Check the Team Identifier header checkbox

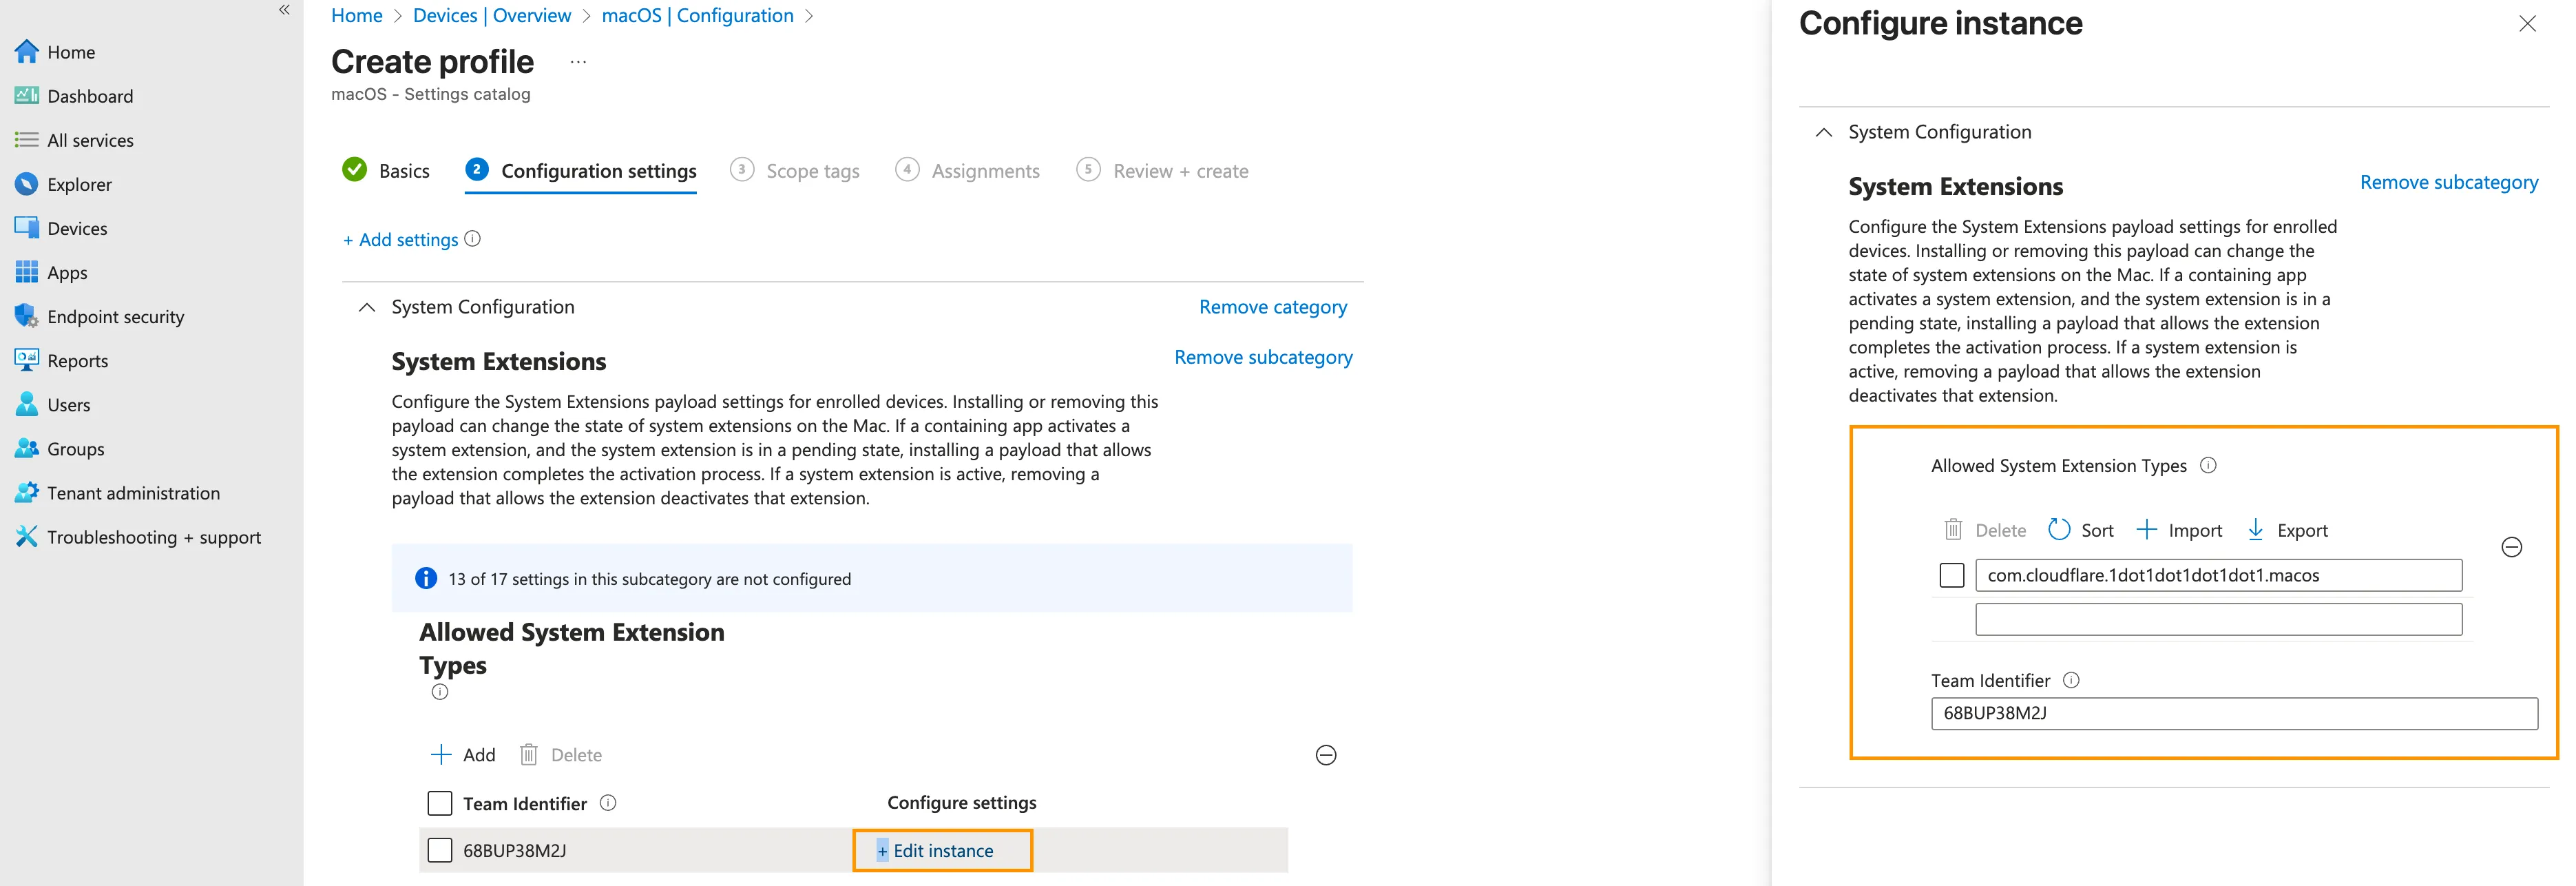440,803
